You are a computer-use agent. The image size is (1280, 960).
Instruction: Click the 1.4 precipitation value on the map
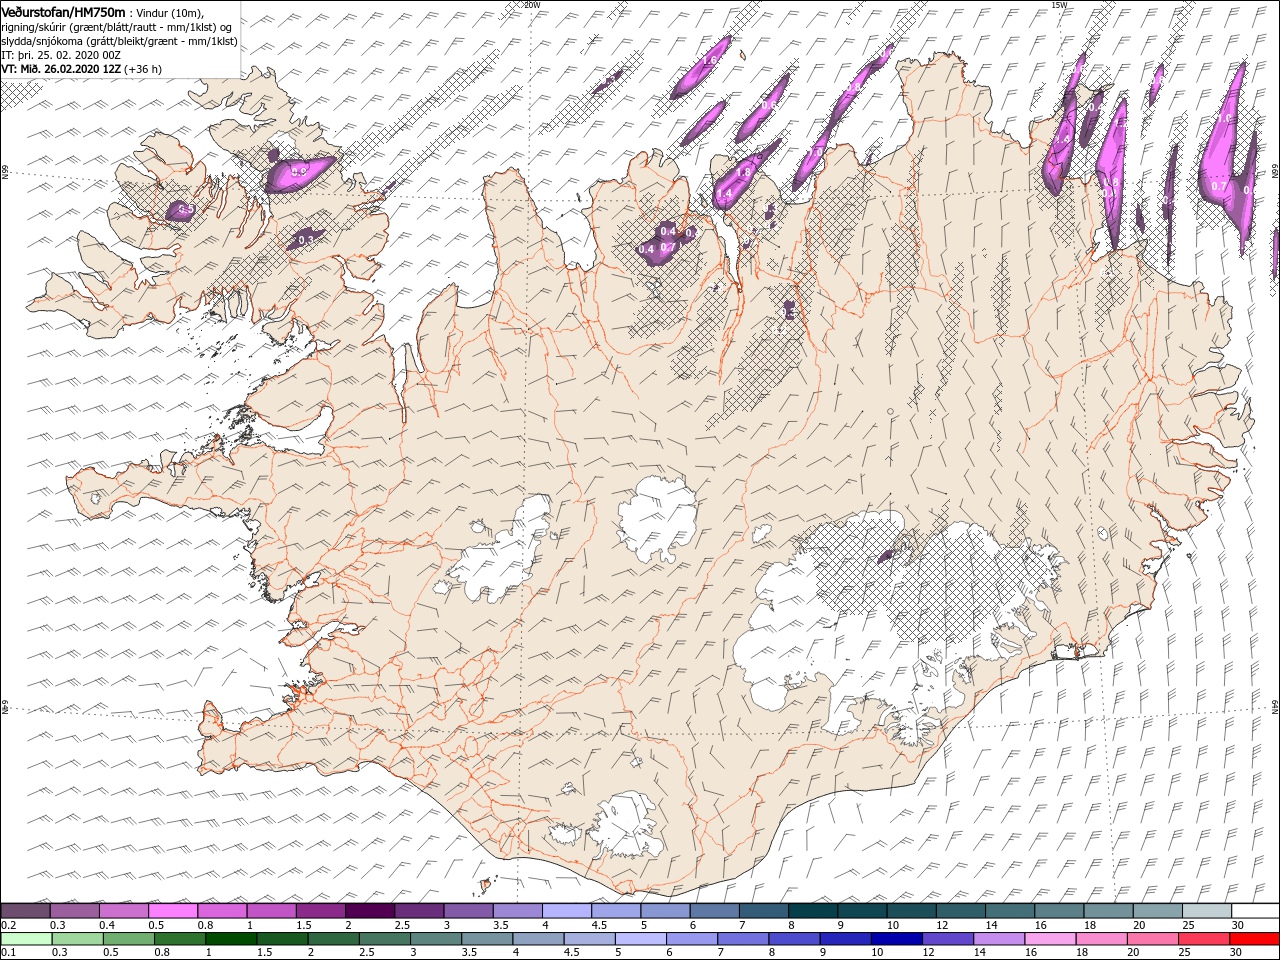725,193
